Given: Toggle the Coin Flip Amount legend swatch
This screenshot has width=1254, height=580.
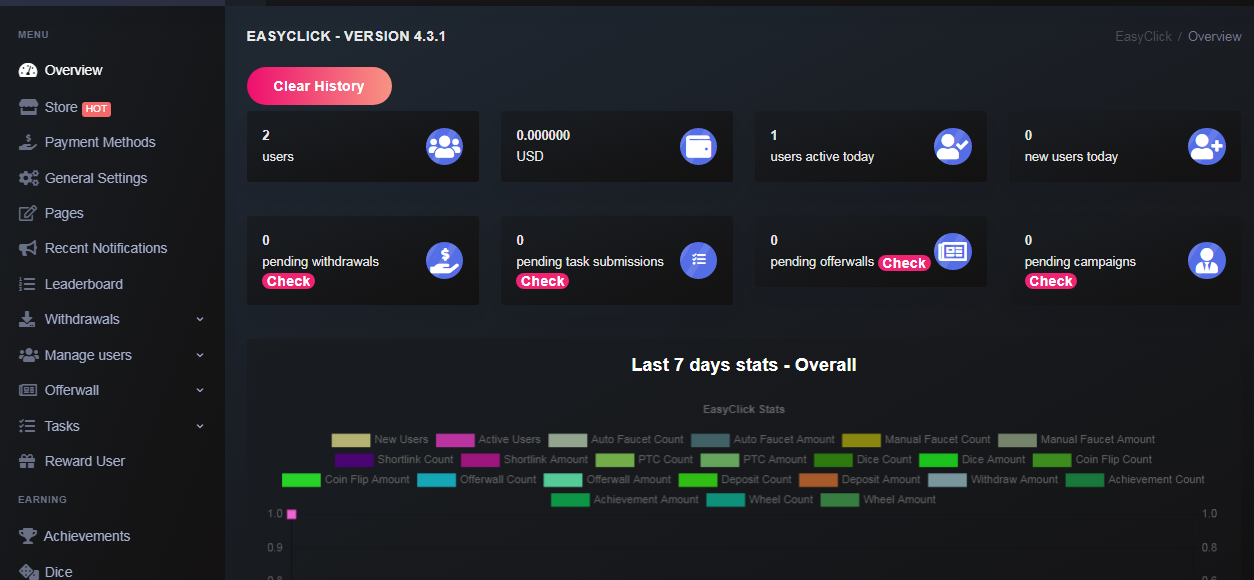Looking at the screenshot, I should tap(301, 480).
